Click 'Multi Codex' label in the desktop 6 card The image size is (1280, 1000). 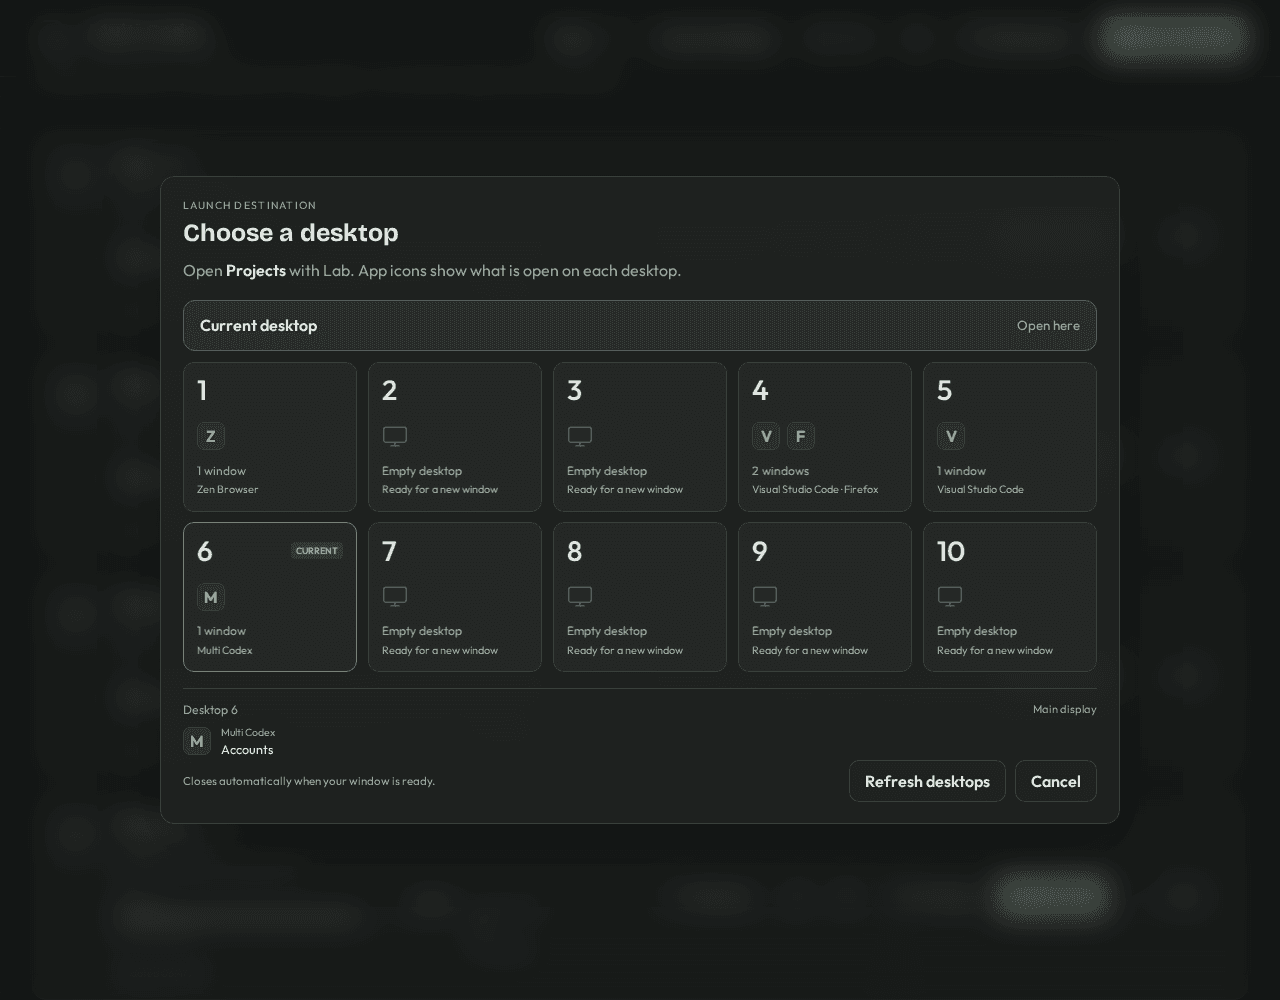[225, 650]
